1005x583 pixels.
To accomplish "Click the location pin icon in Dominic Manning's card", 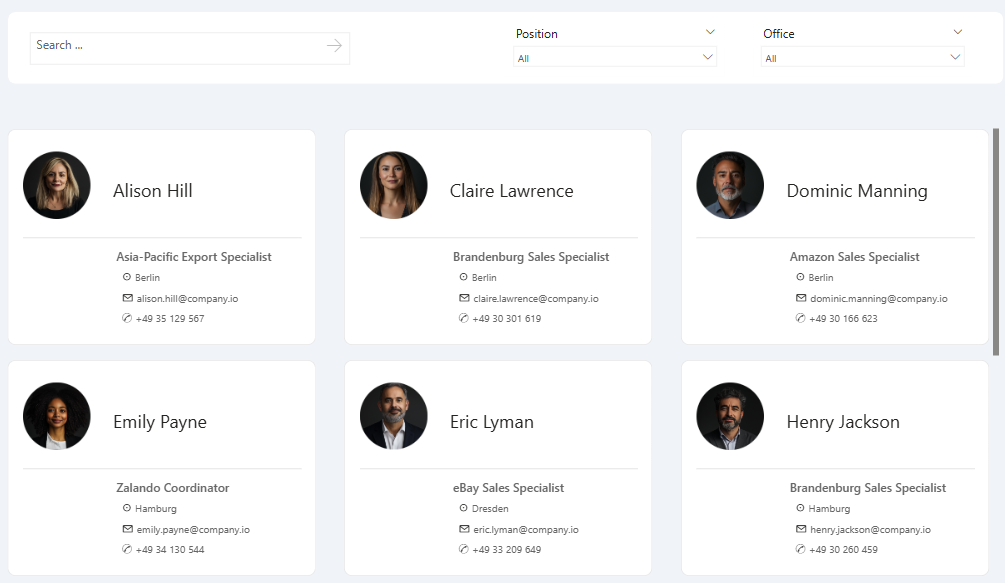I will point(800,277).
